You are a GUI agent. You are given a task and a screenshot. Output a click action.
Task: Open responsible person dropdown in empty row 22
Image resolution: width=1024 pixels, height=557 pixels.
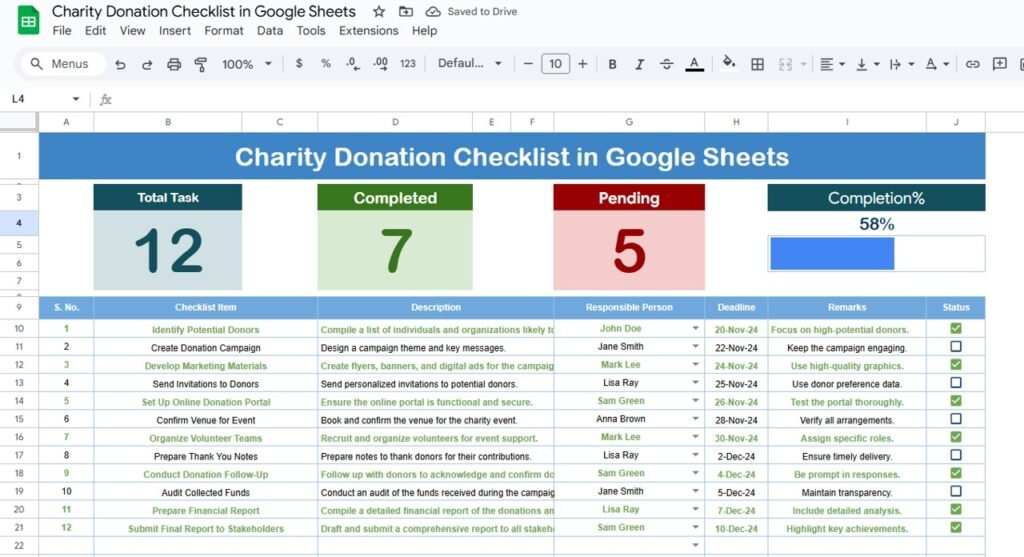(x=695, y=545)
